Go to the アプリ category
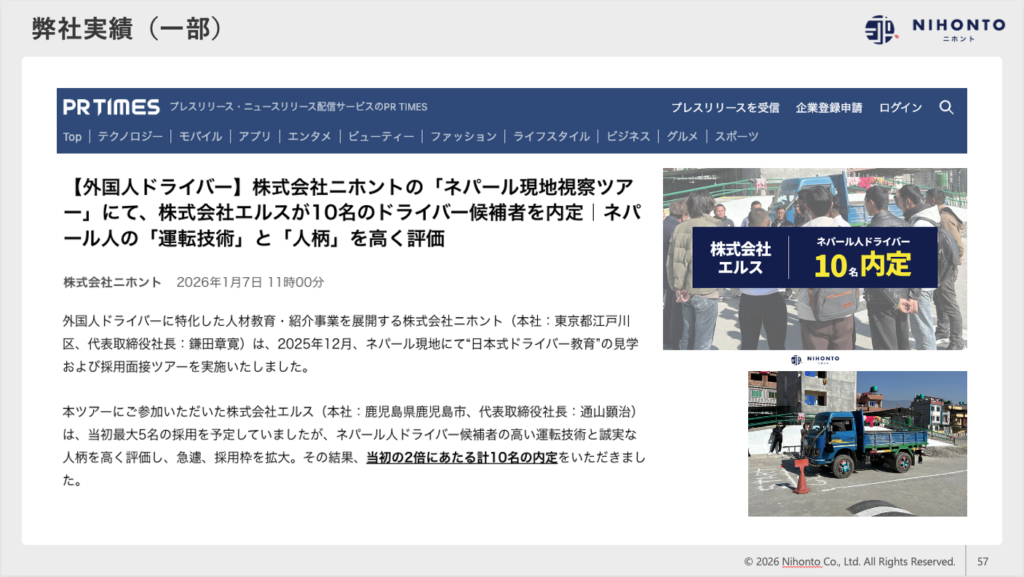 click(x=254, y=137)
